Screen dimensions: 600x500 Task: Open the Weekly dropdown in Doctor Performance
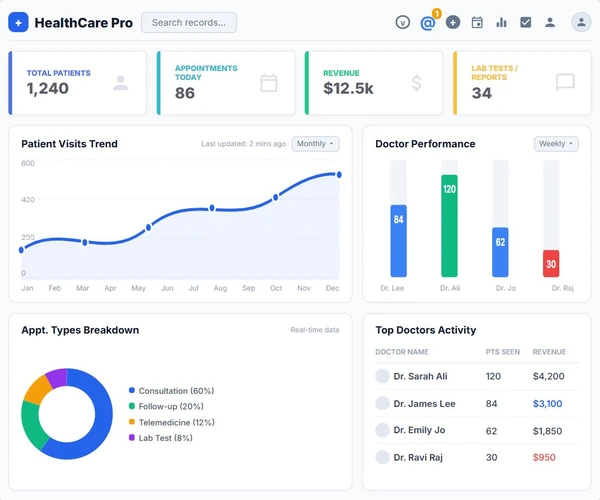point(556,144)
